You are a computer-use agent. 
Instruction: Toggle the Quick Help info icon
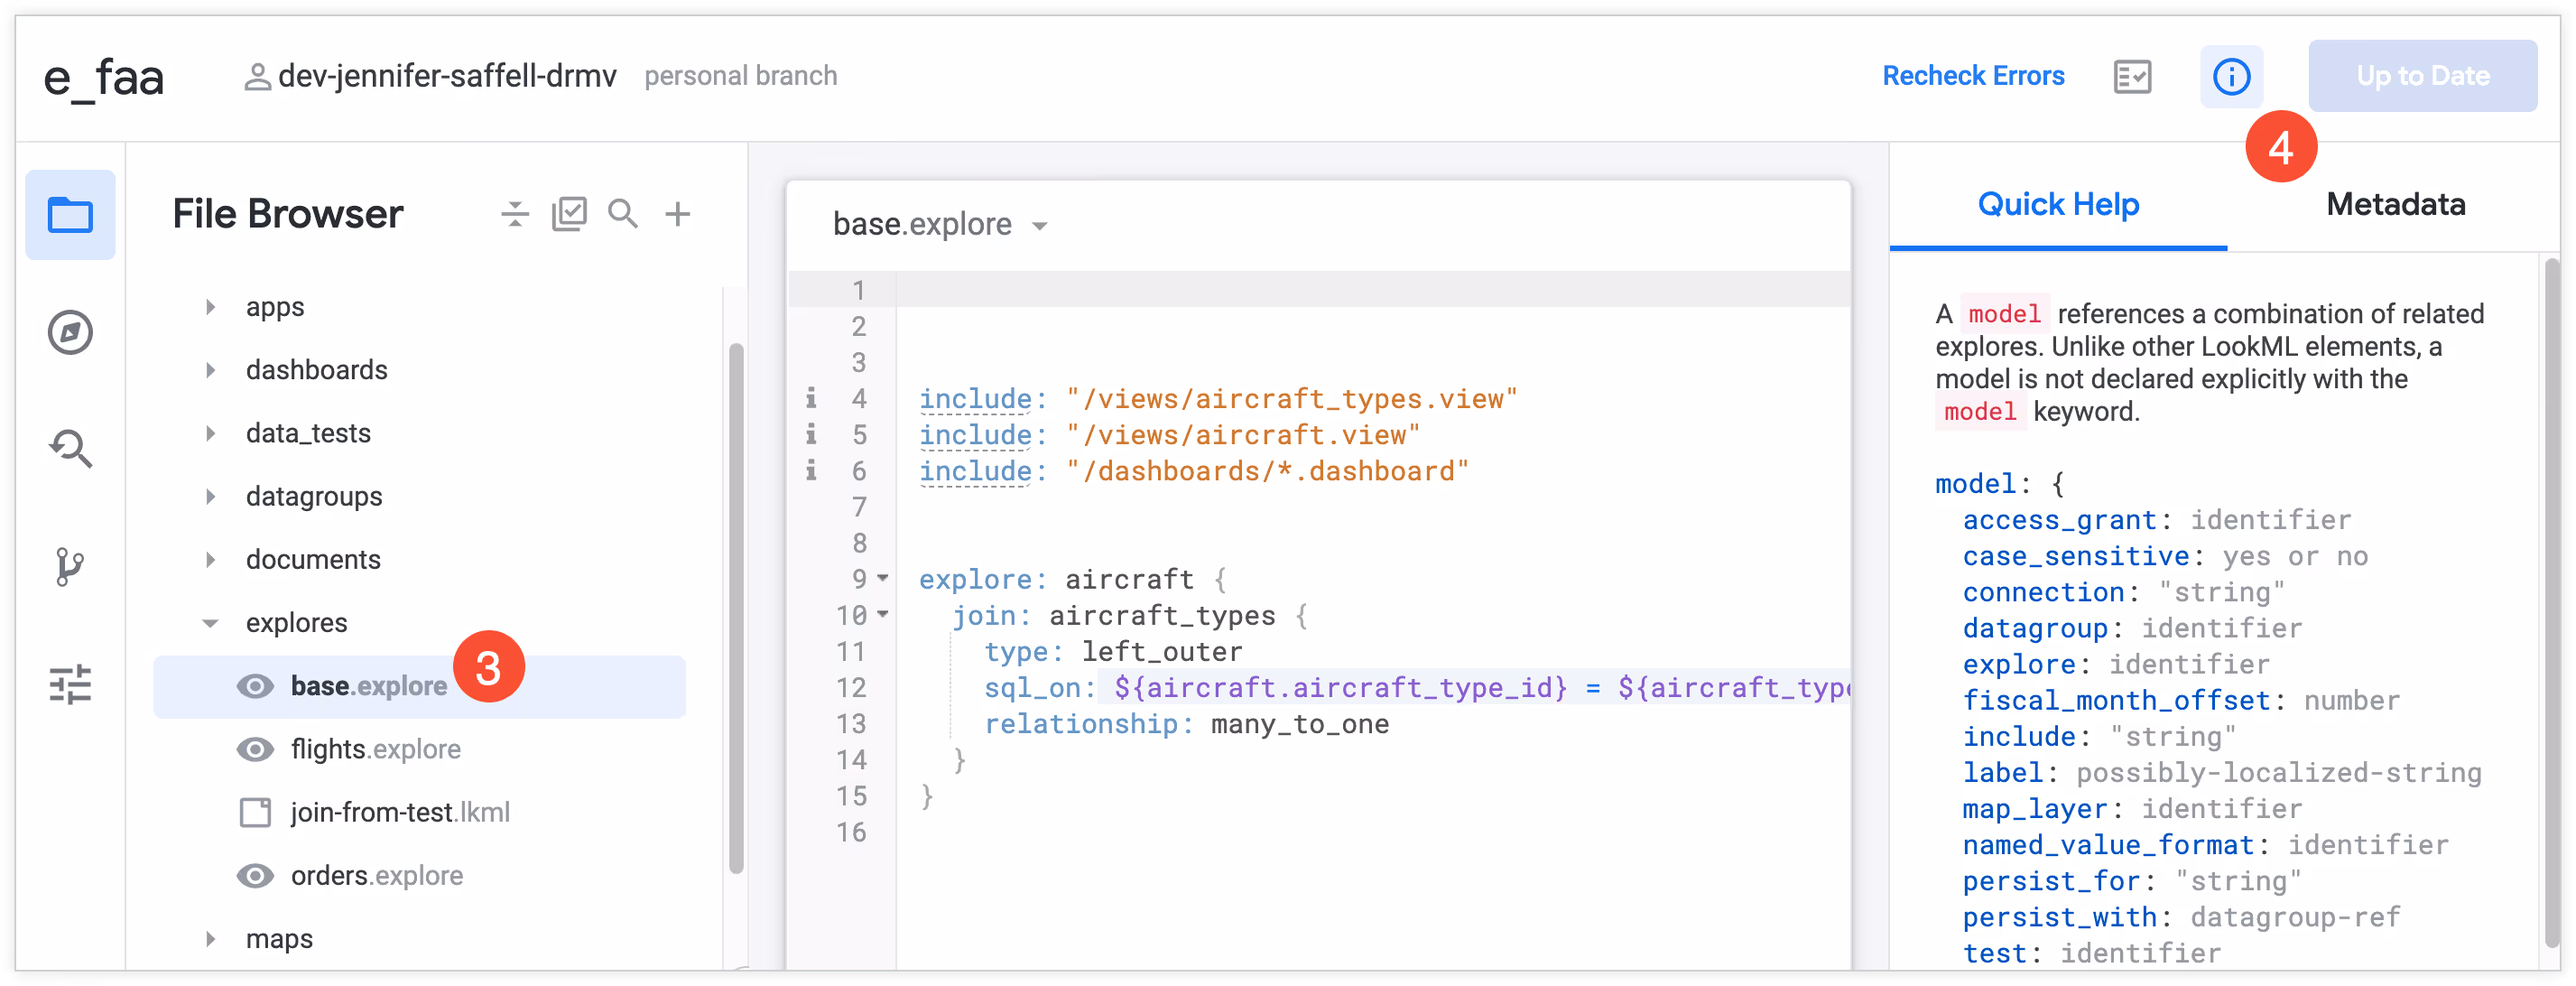tap(2231, 76)
